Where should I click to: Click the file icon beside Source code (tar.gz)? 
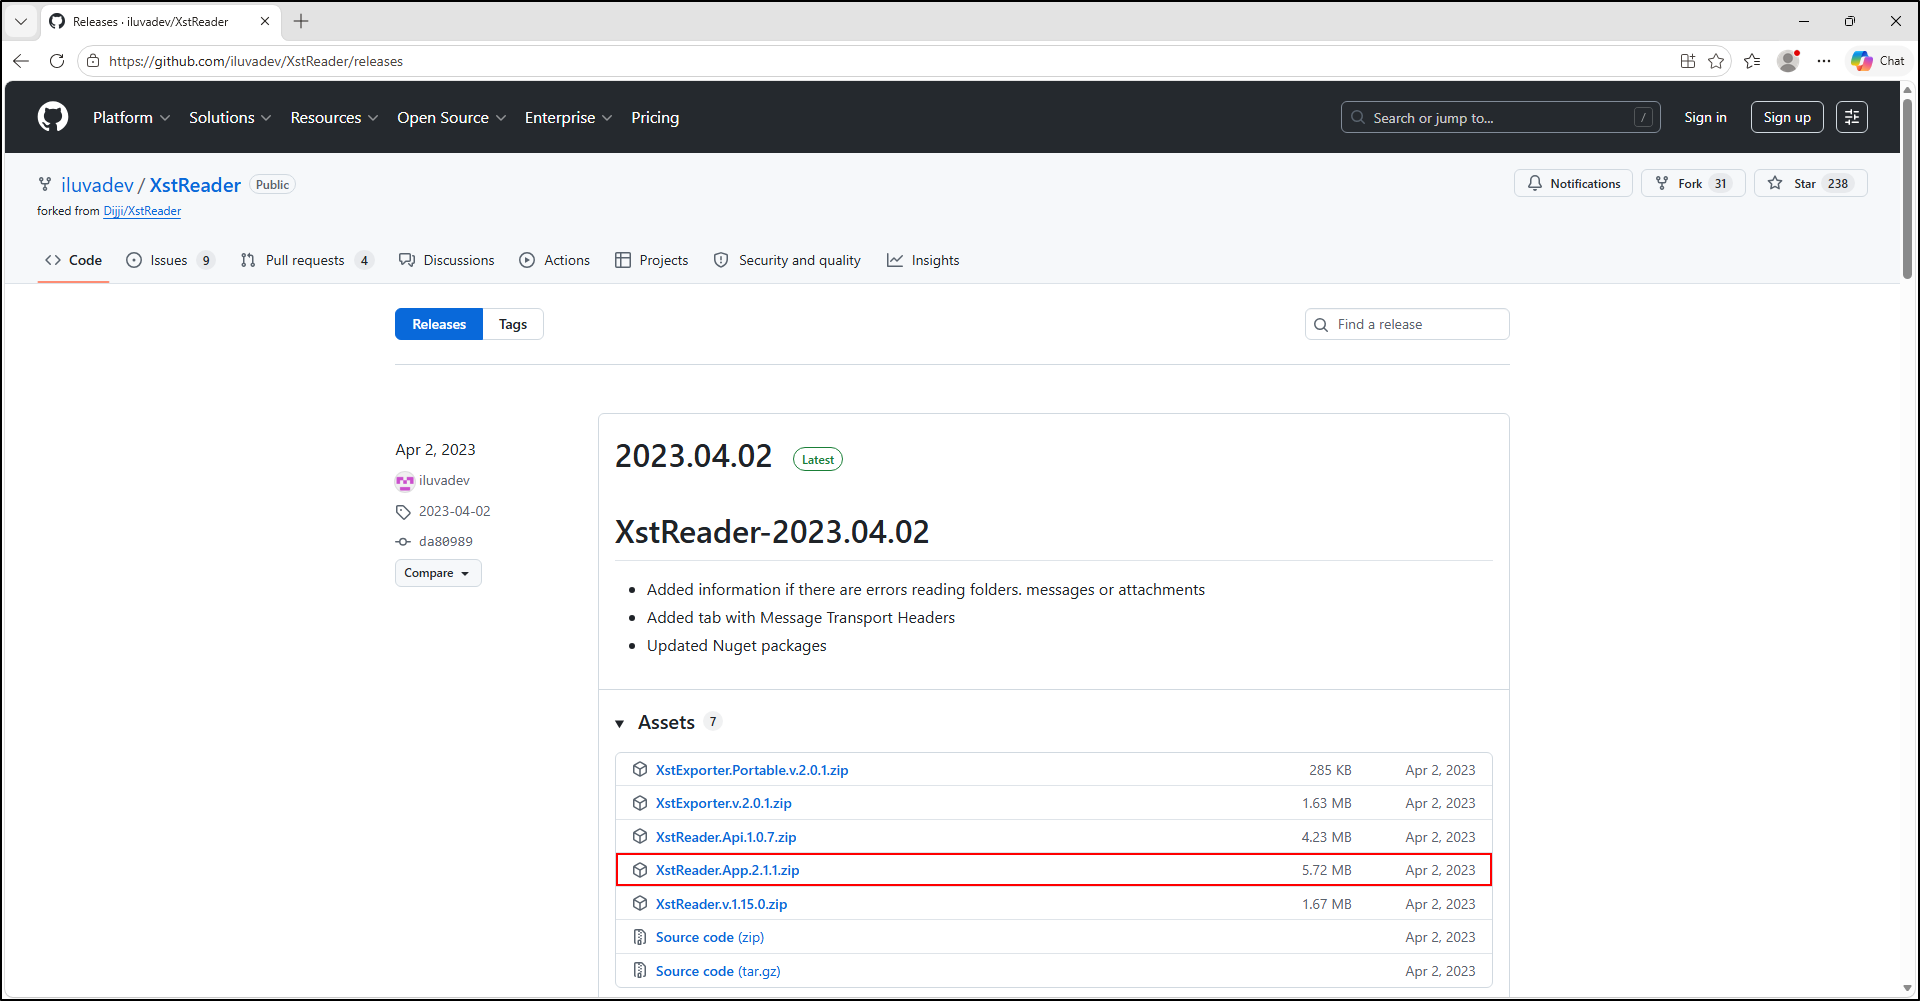click(640, 971)
